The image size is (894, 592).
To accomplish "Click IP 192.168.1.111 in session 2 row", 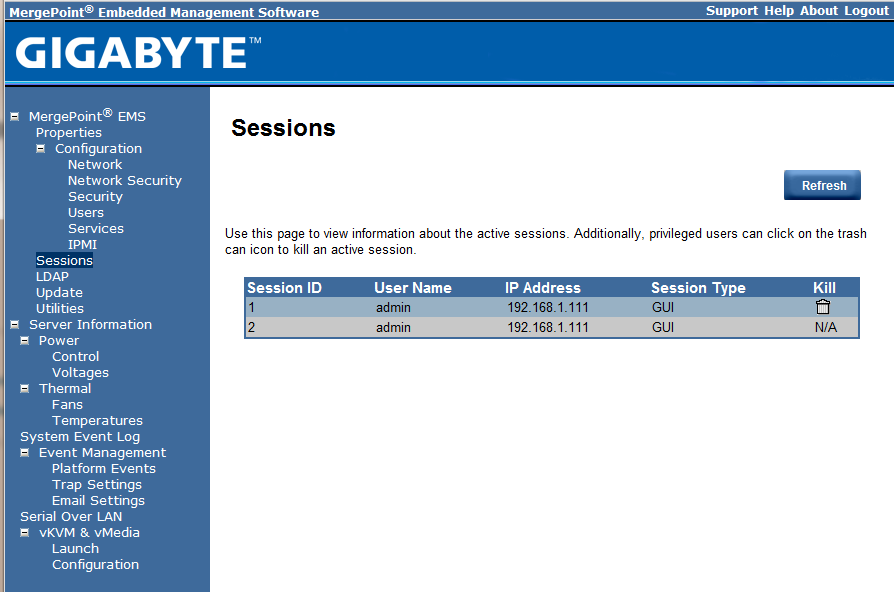I will (548, 327).
